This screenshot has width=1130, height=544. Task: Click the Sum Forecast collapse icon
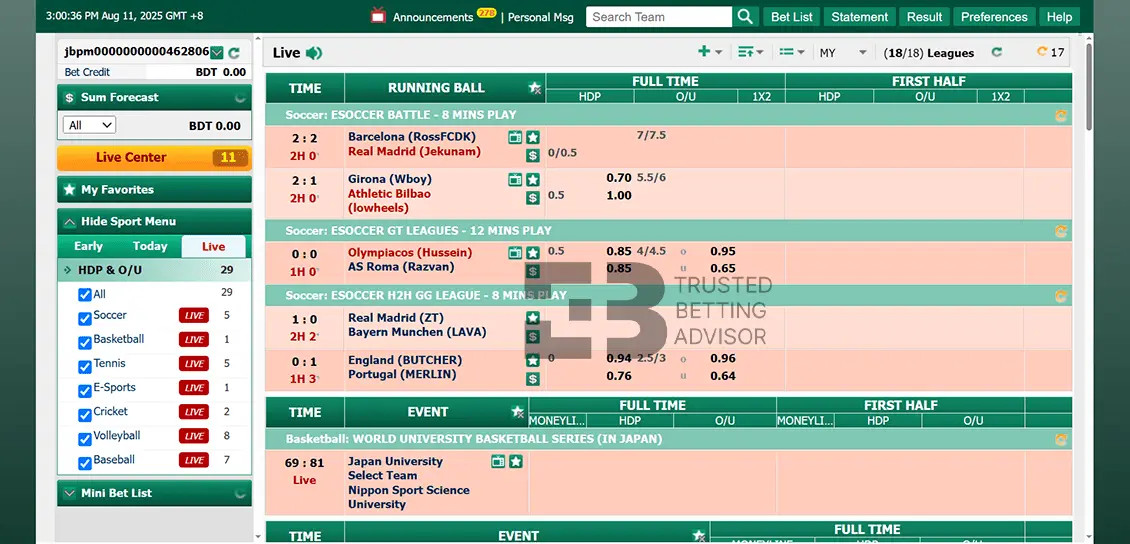241,97
